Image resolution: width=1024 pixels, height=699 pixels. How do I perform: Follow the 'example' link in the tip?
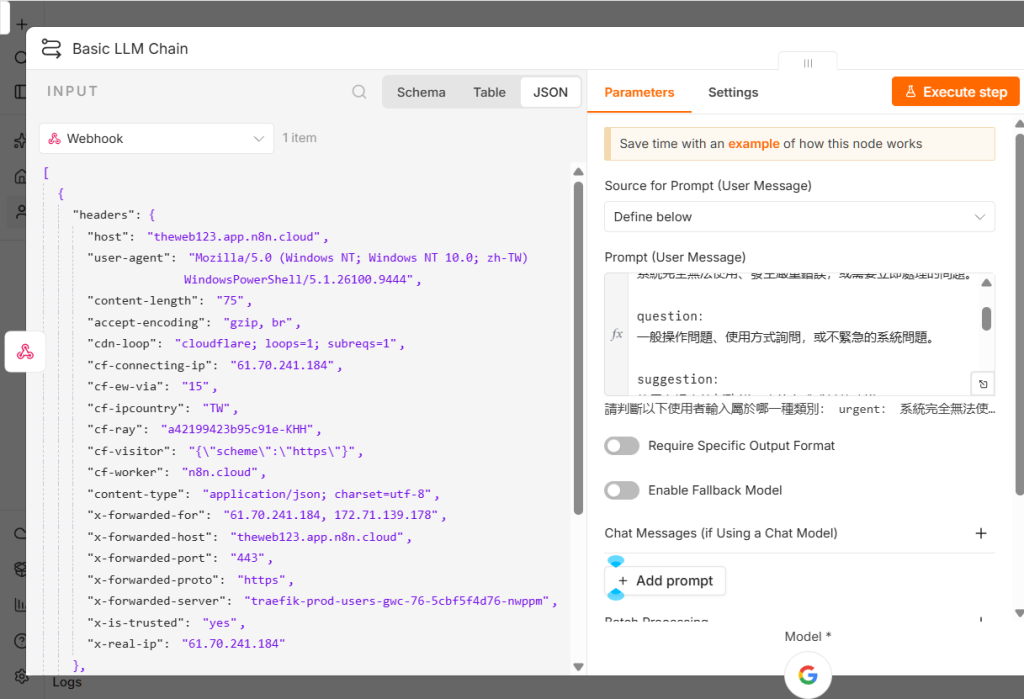[754, 144]
